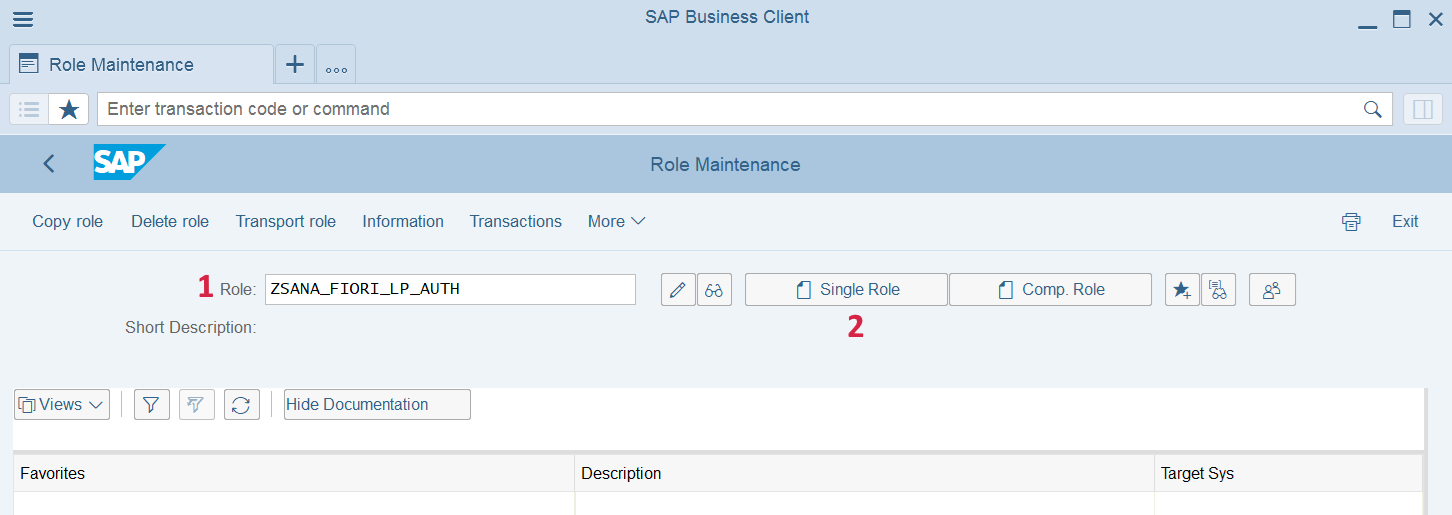The image size is (1452, 515).
Task: Create a Comp. Role
Action: click(x=1050, y=290)
